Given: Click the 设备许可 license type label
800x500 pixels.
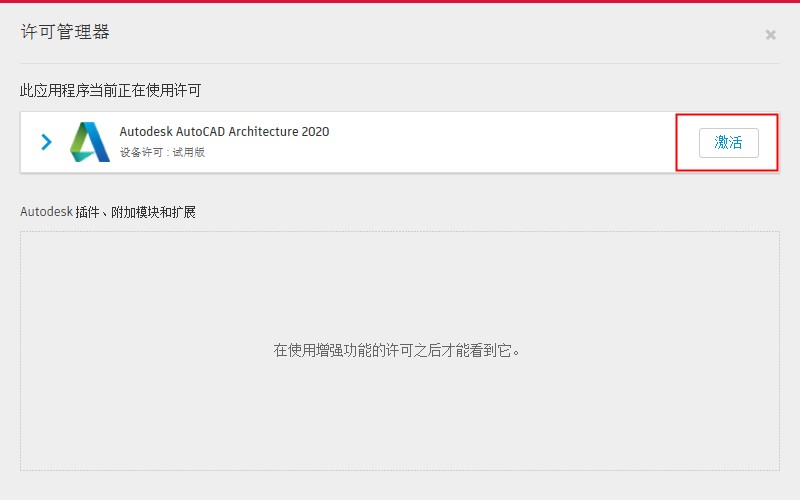Looking at the screenshot, I should [142, 153].
